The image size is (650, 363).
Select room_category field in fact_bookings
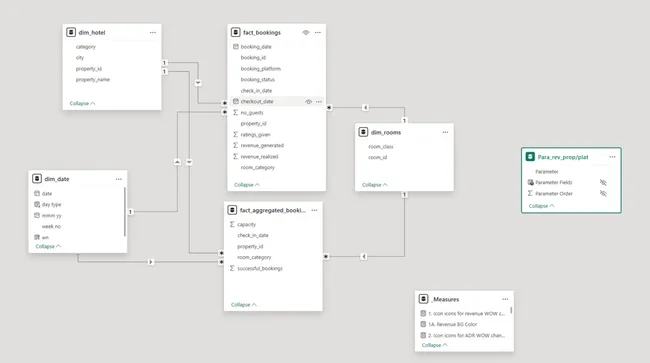coord(258,167)
